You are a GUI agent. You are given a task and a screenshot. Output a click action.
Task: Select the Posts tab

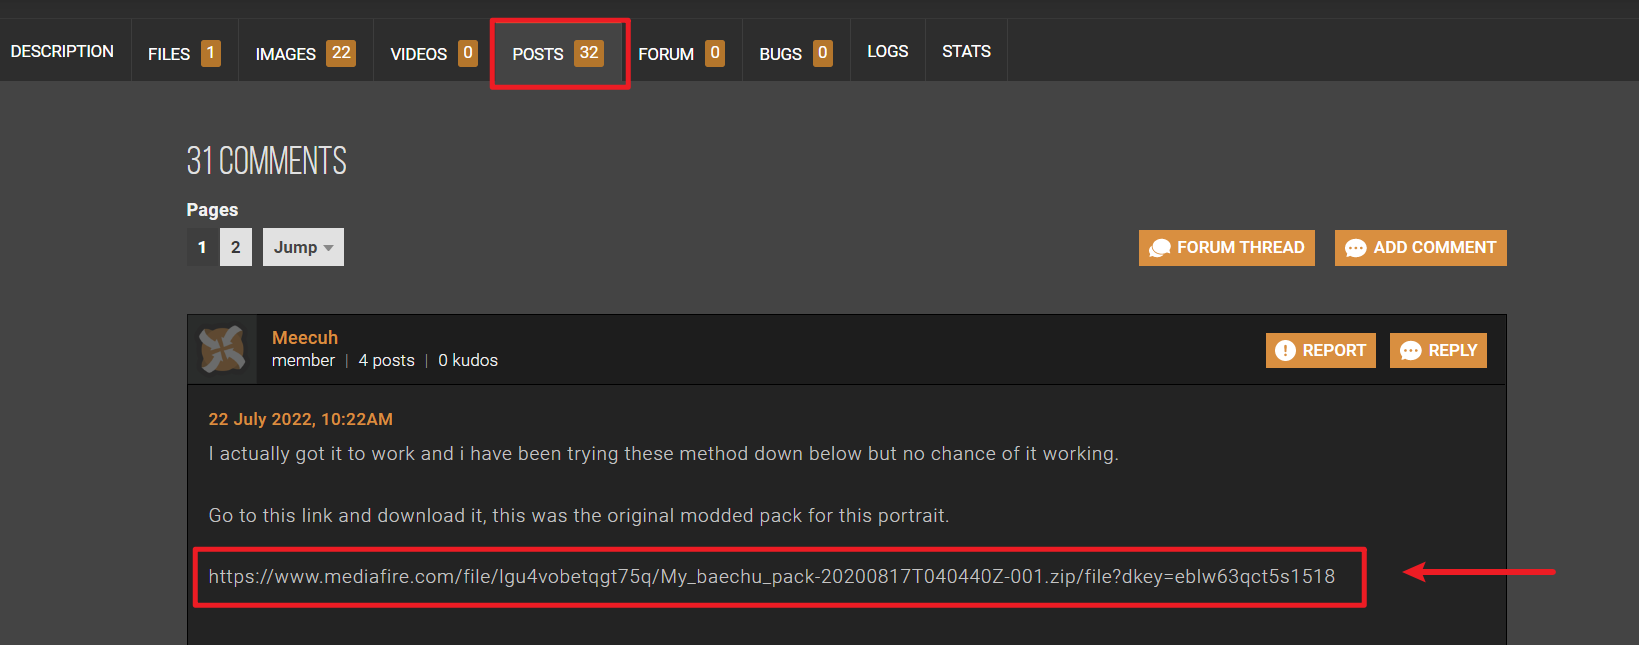pyautogui.click(x=559, y=53)
